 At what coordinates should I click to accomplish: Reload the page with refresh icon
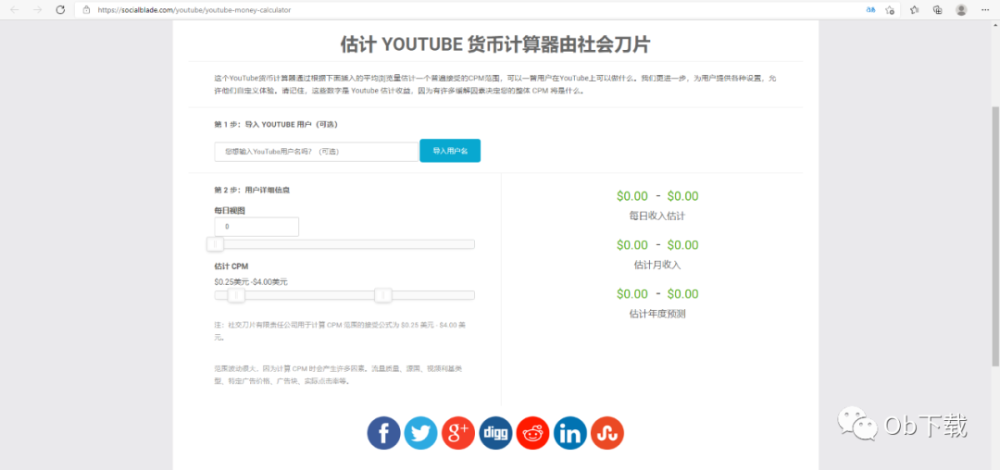[x=61, y=10]
